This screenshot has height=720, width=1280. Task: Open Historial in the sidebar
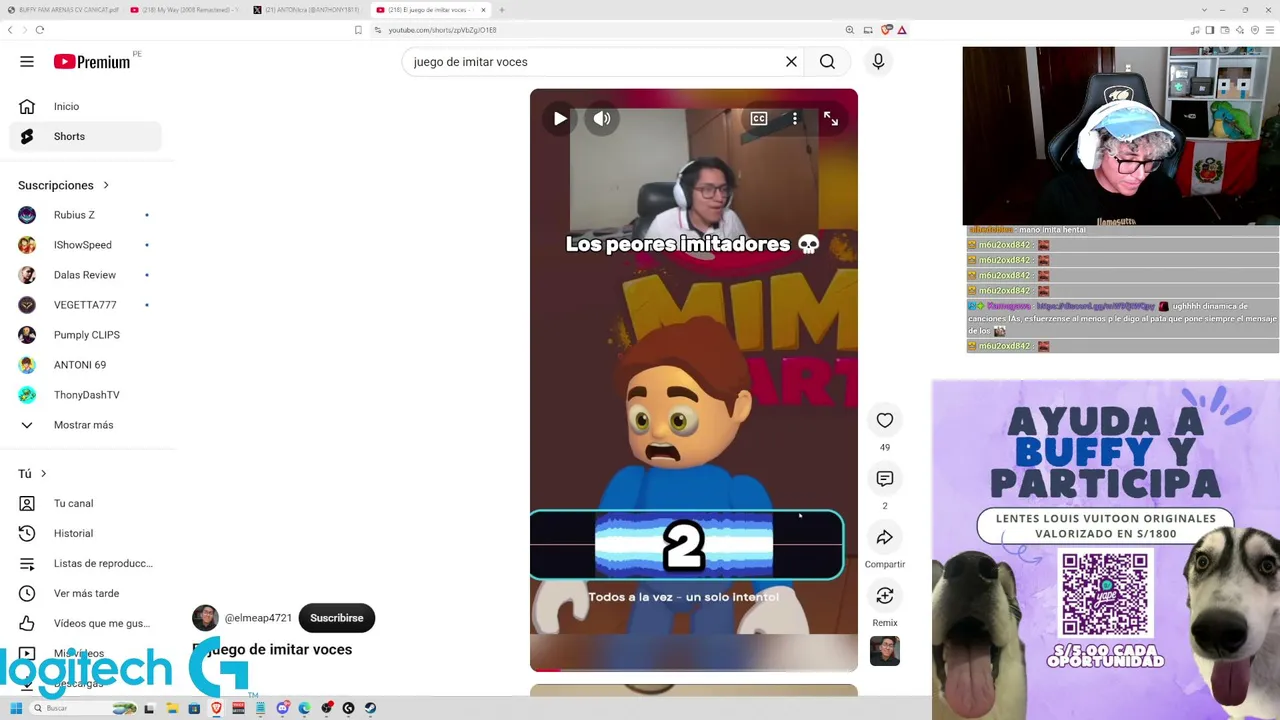pyautogui.click(x=86, y=533)
